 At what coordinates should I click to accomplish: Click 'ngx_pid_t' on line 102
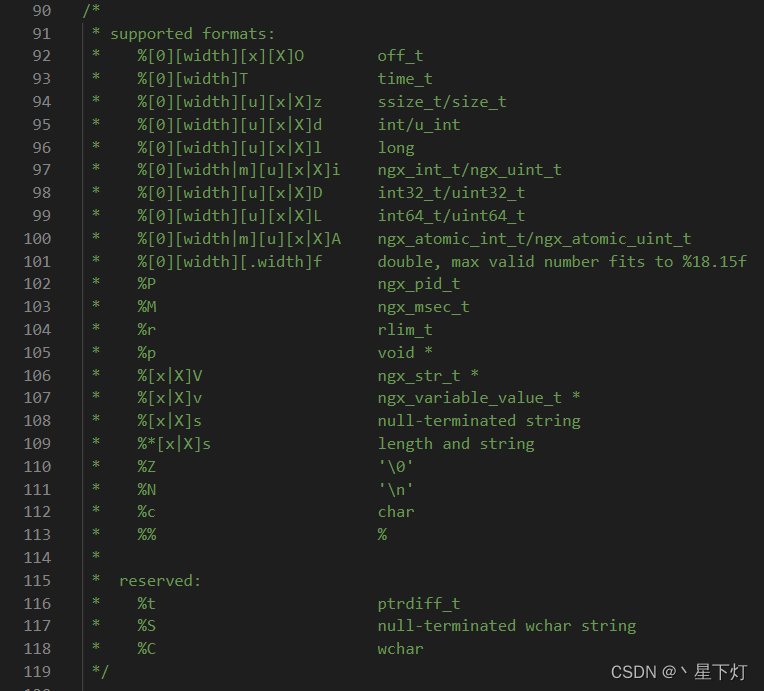pos(419,284)
